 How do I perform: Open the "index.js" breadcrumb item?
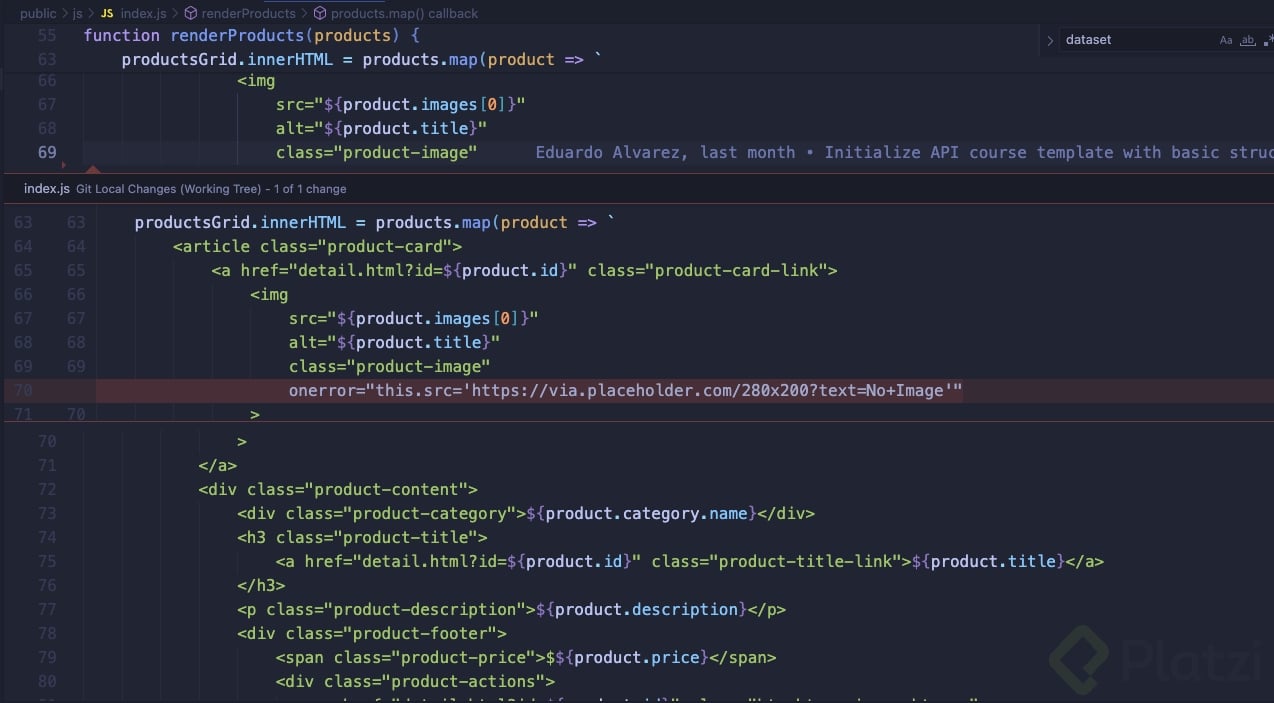click(143, 14)
